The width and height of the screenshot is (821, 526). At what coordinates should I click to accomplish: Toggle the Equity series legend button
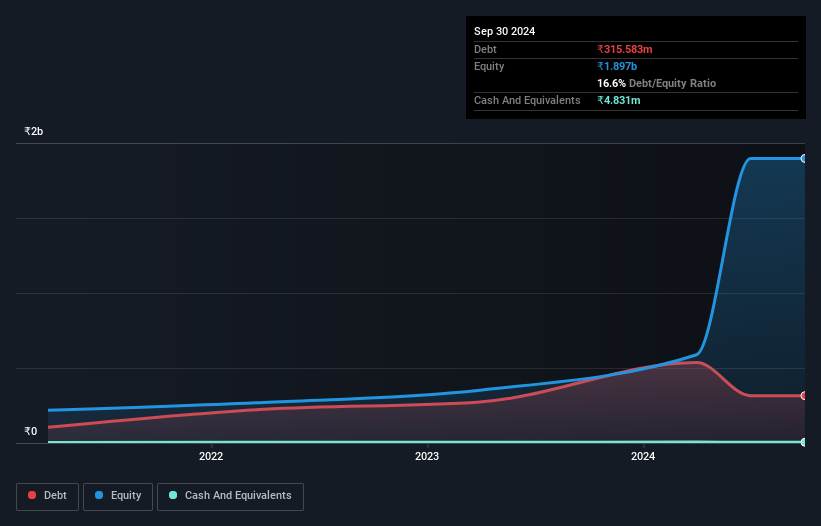[118, 496]
